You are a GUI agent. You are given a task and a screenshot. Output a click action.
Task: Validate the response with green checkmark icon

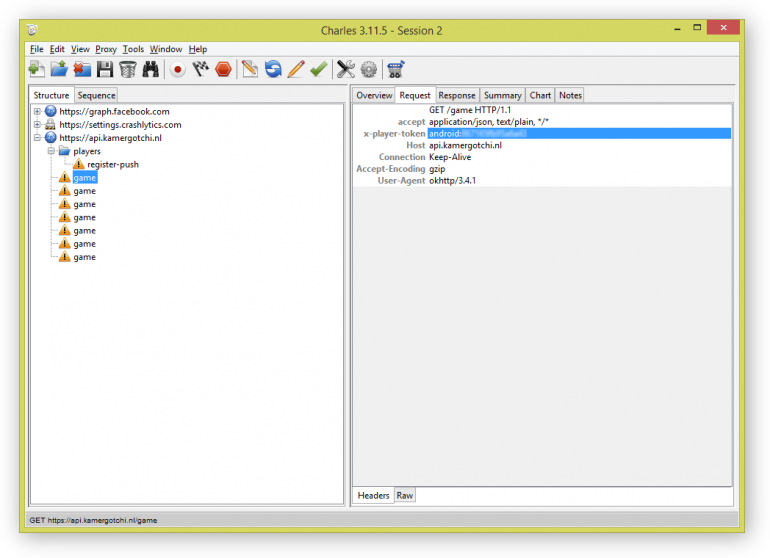point(319,69)
